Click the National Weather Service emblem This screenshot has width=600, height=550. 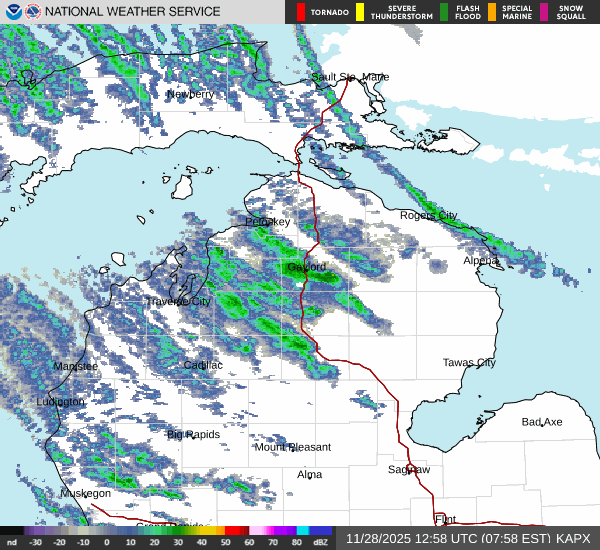click(33, 12)
